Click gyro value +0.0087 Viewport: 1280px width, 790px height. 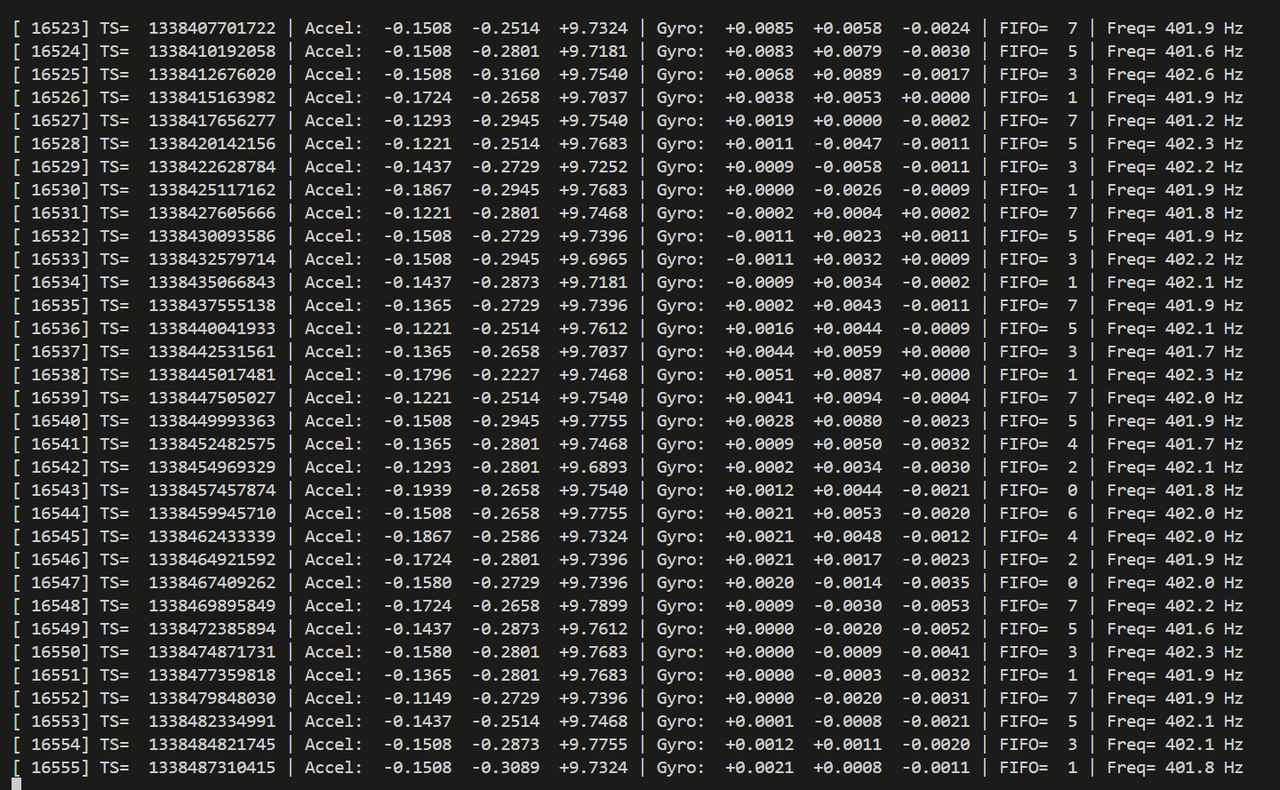pyautogui.click(x=848, y=374)
